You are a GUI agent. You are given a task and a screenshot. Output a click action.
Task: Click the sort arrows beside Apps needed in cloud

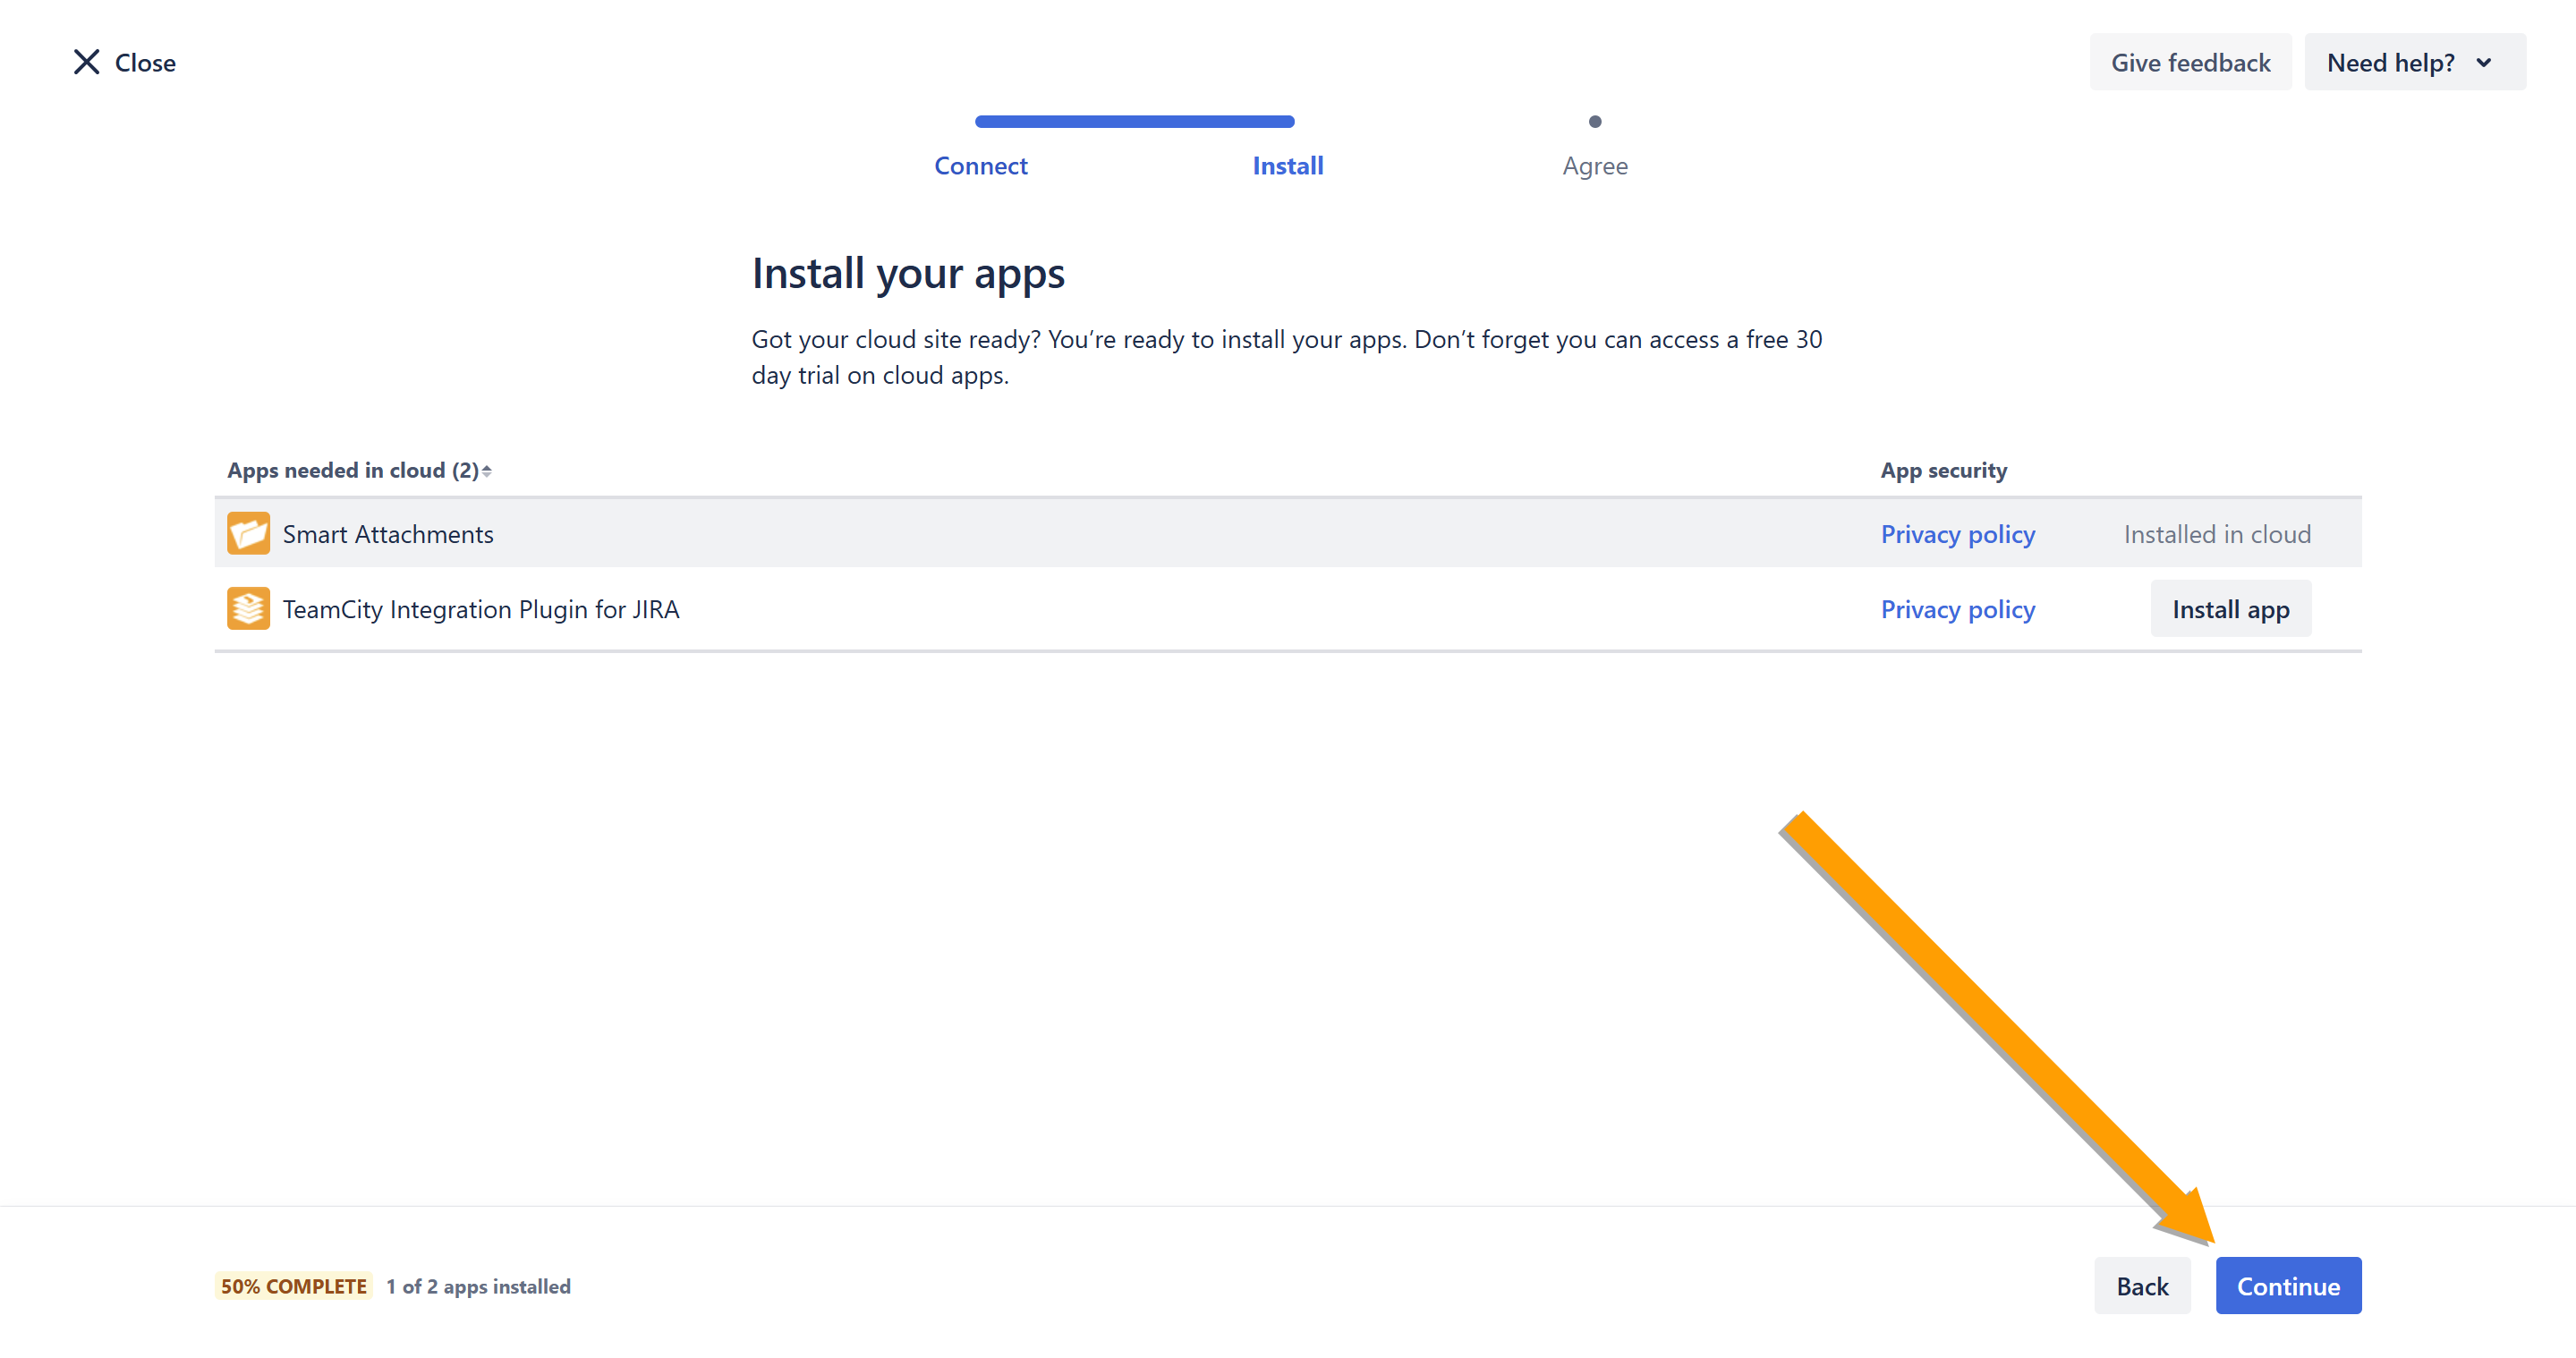click(x=487, y=470)
